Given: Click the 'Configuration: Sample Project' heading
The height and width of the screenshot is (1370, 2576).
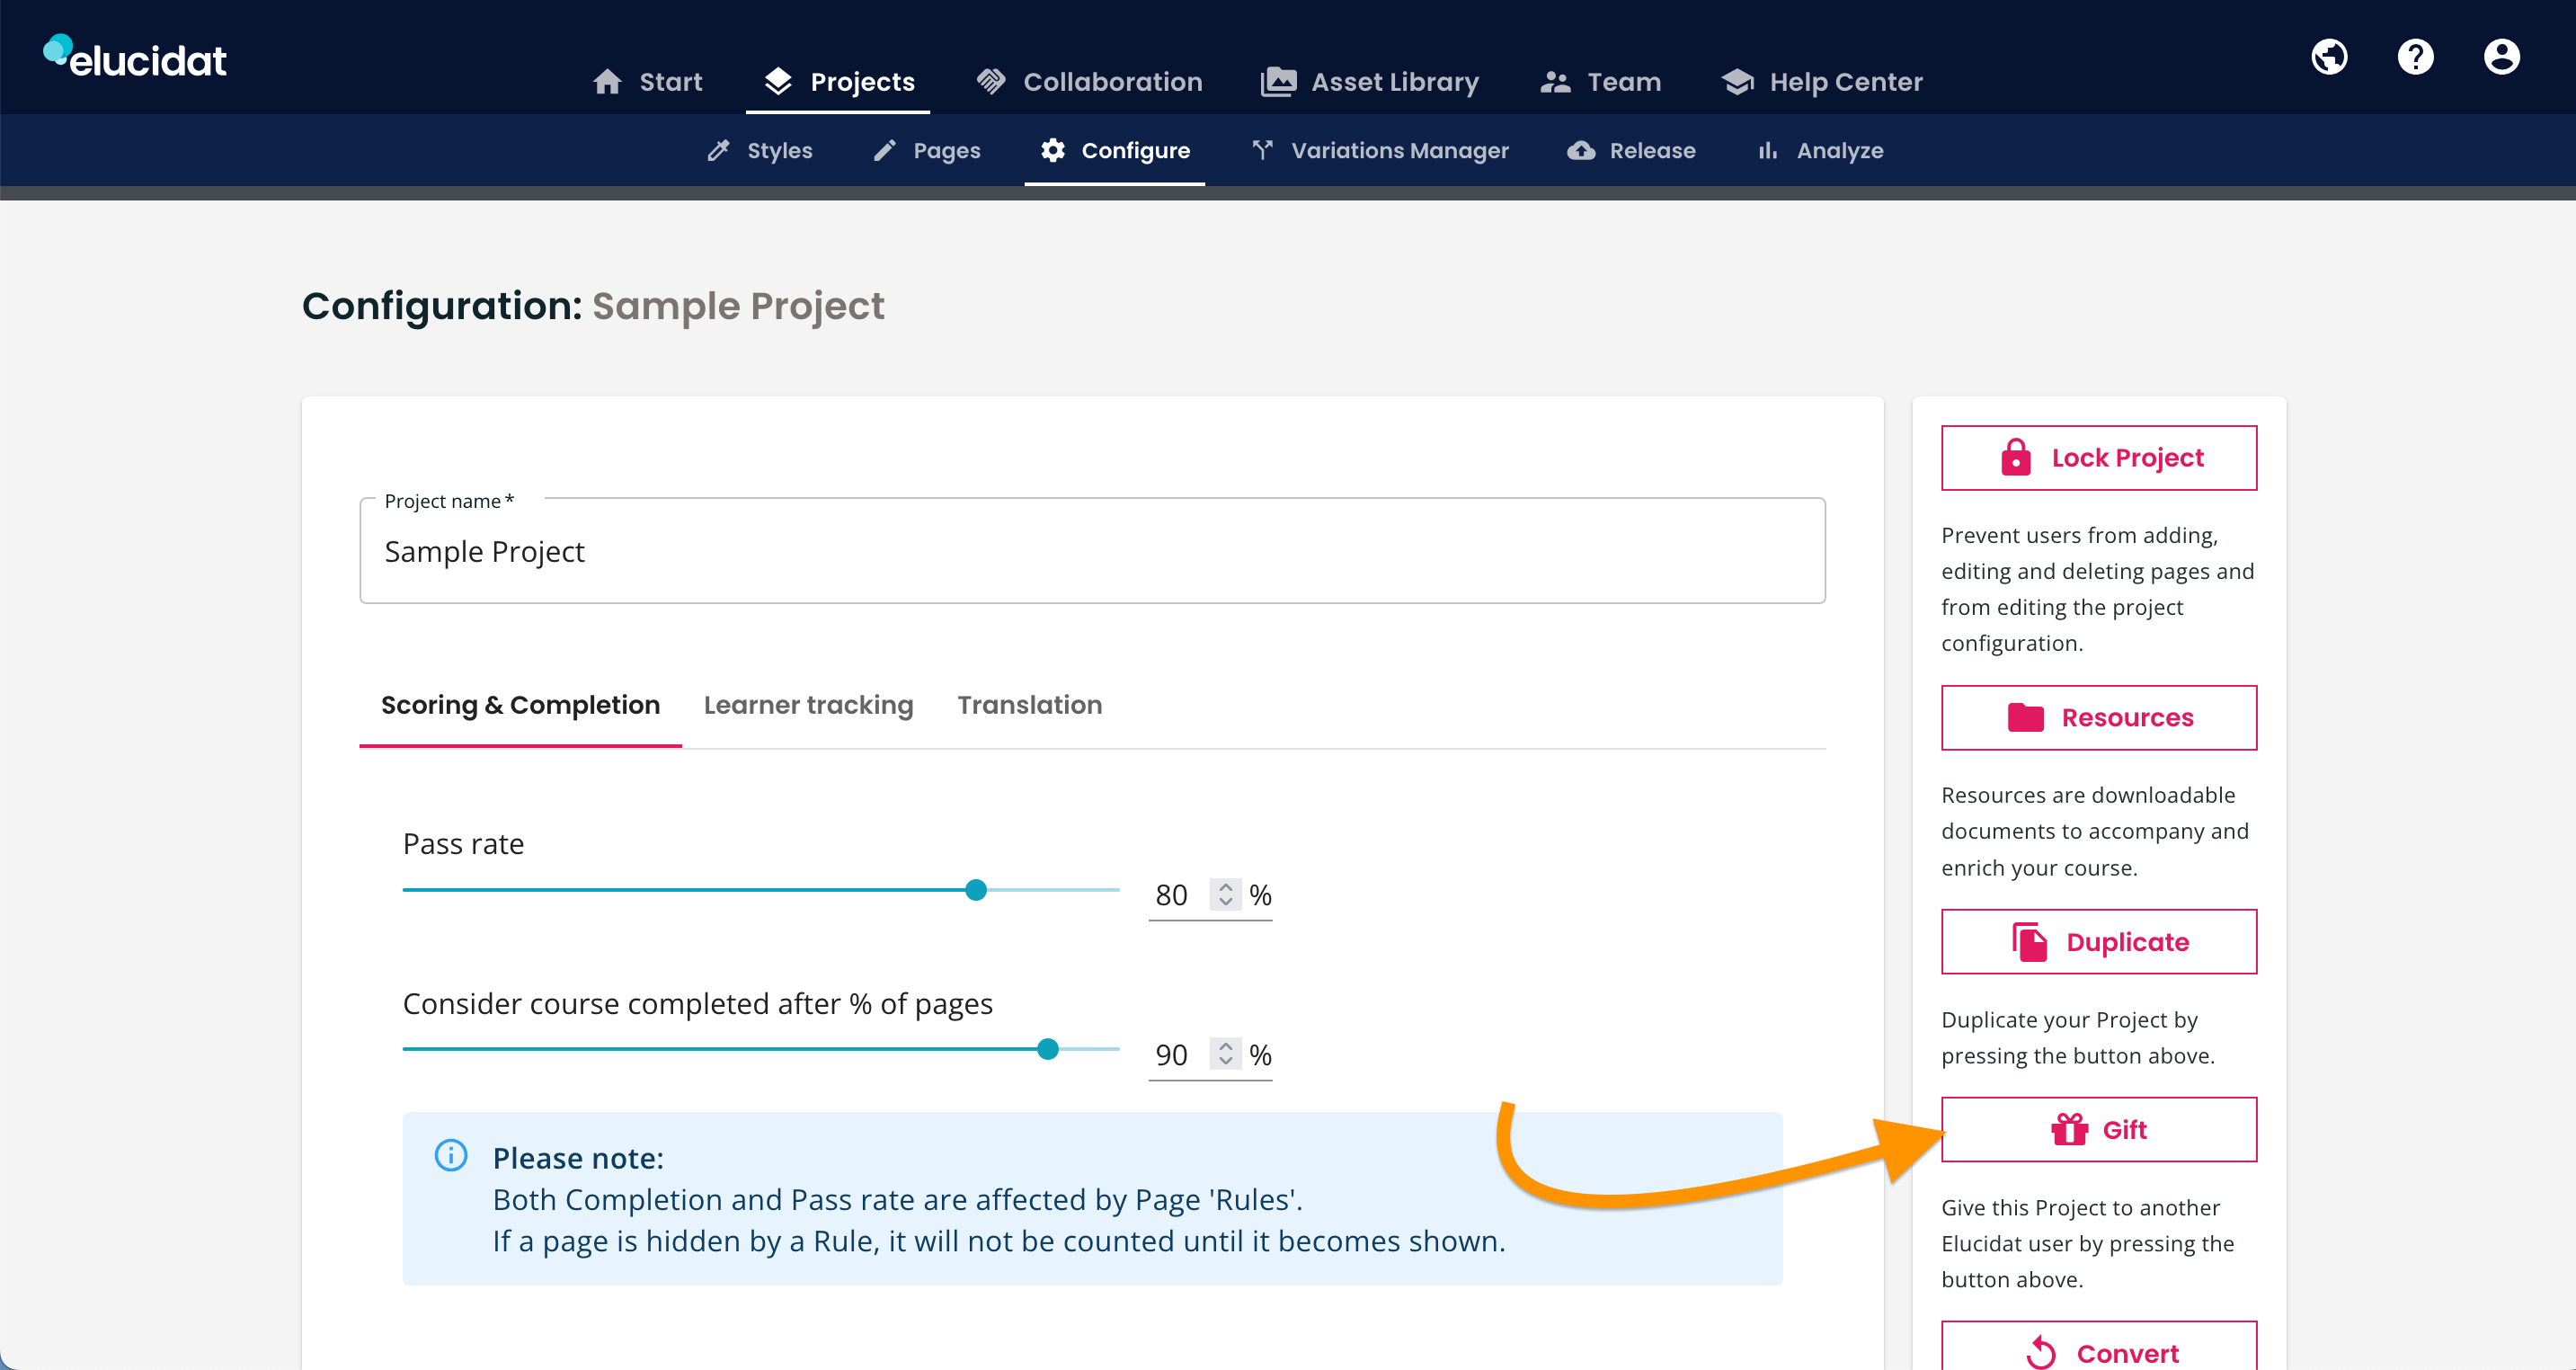Looking at the screenshot, I should (x=593, y=306).
